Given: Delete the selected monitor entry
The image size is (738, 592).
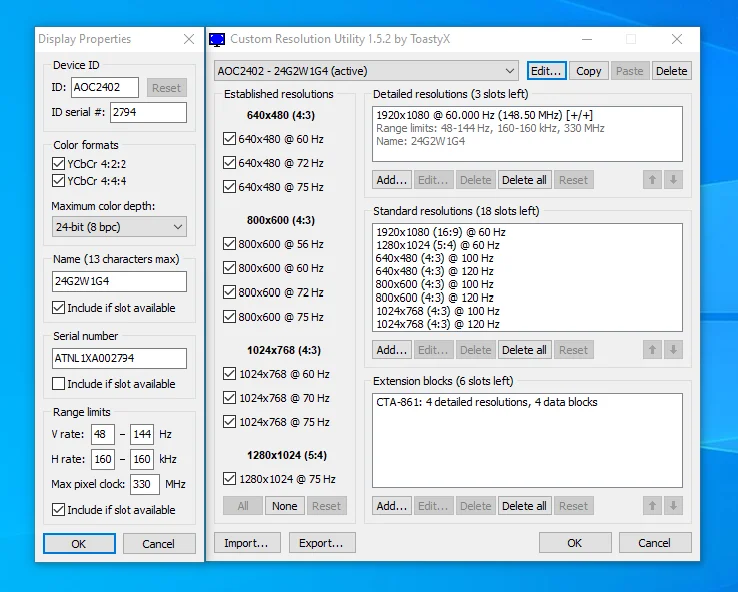Looking at the screenshot, I should coord(672,71).
